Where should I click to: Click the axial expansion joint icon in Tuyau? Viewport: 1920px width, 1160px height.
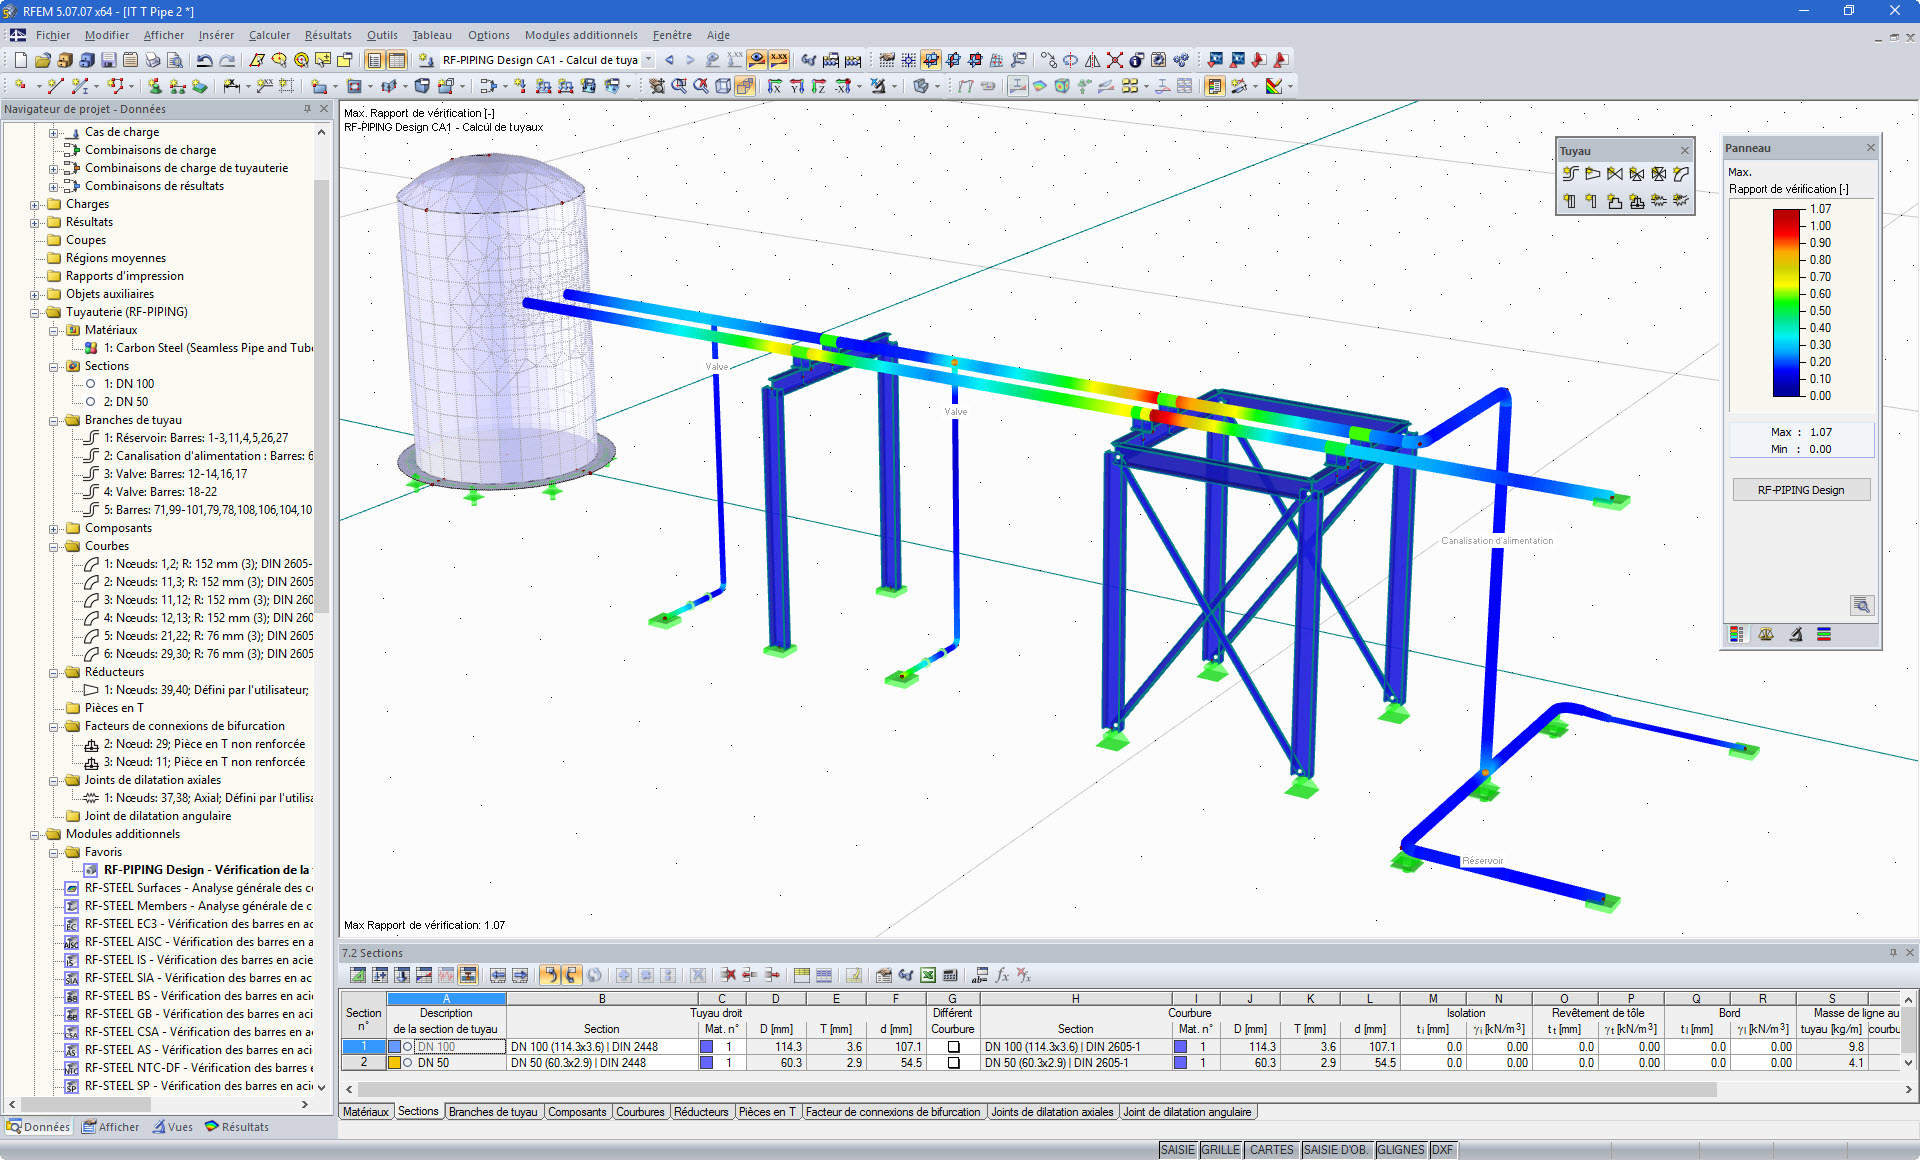coord(1659,201)
